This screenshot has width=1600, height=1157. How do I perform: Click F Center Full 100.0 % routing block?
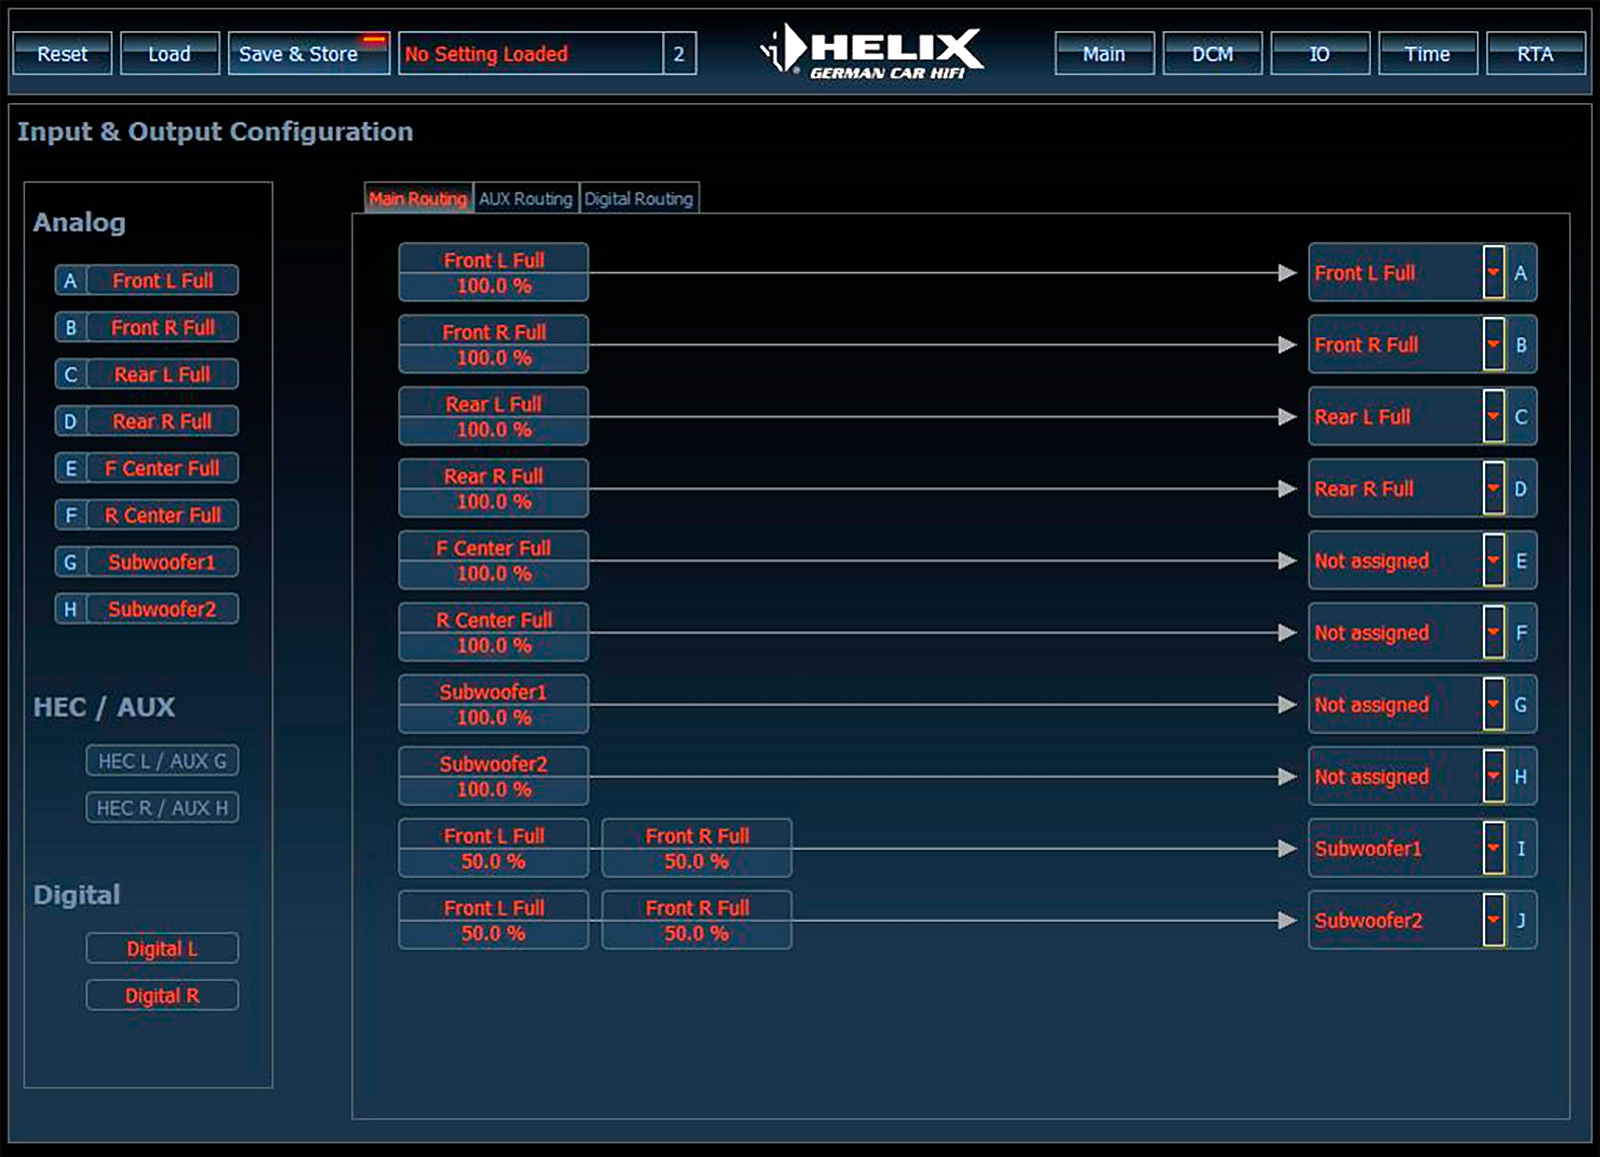(494, 560)
